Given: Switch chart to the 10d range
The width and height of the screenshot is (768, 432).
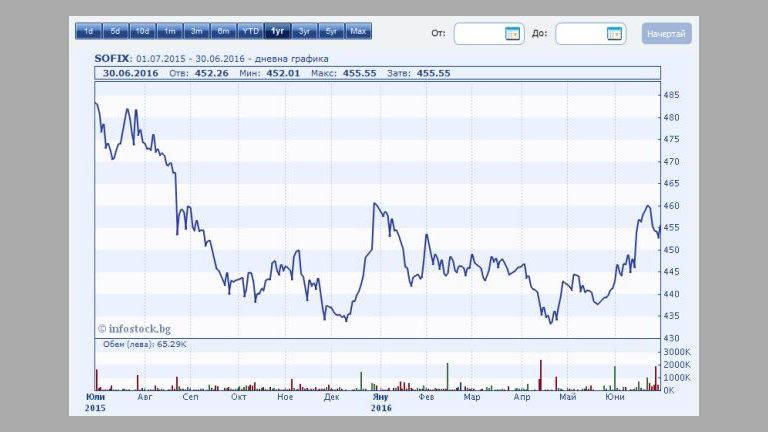Looking at the screenshot, I should [x=142, y=32].
